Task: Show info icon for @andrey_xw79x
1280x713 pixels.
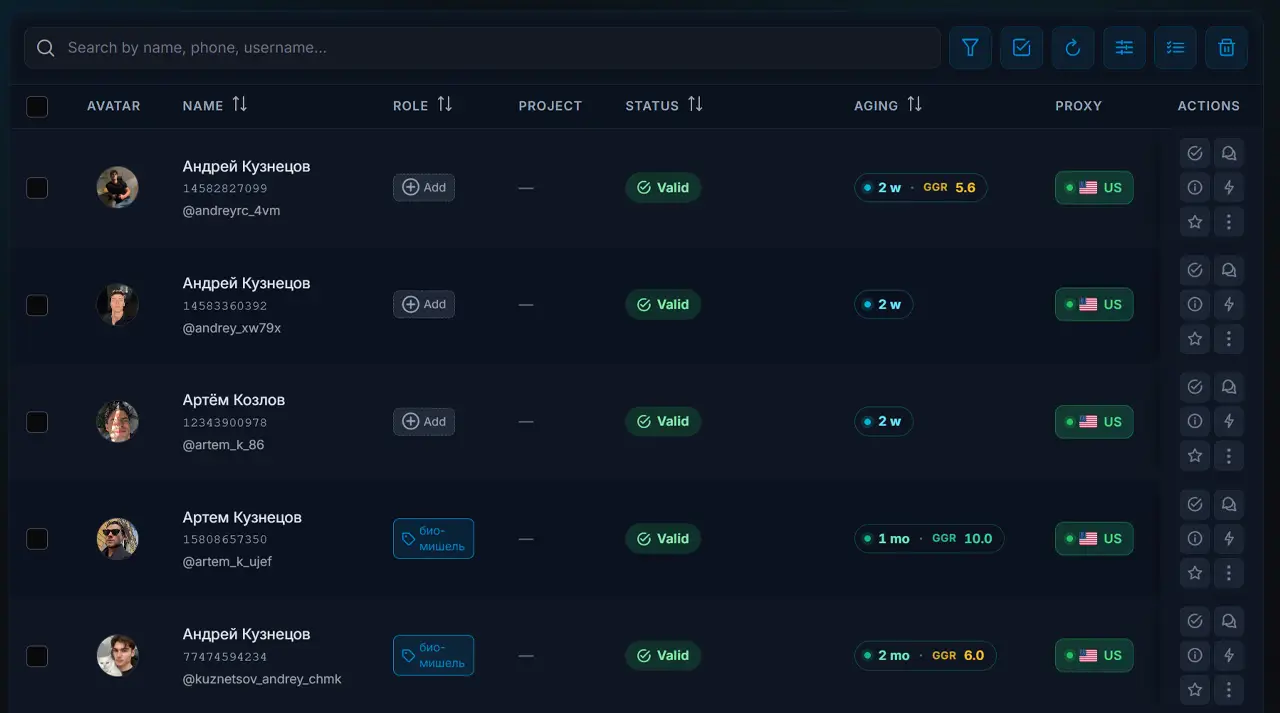Action: 1194,304
